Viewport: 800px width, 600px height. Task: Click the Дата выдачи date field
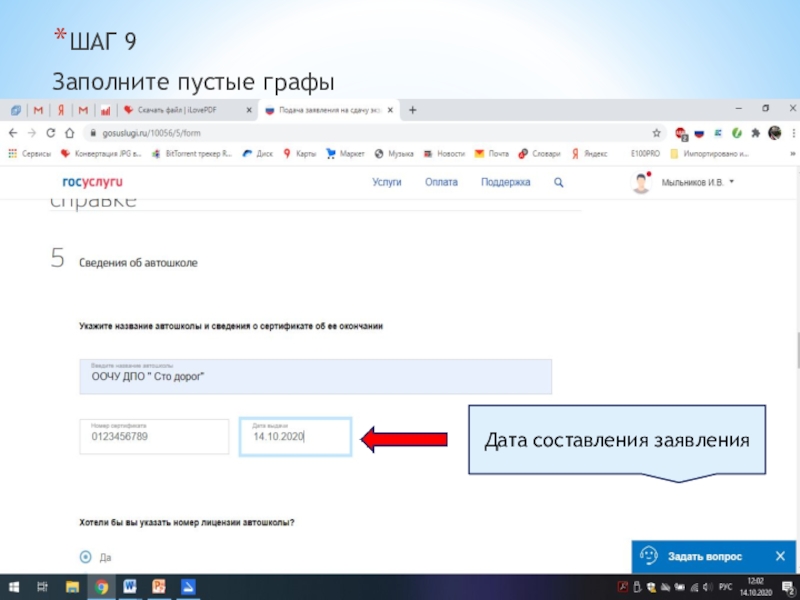click(295, 436)
